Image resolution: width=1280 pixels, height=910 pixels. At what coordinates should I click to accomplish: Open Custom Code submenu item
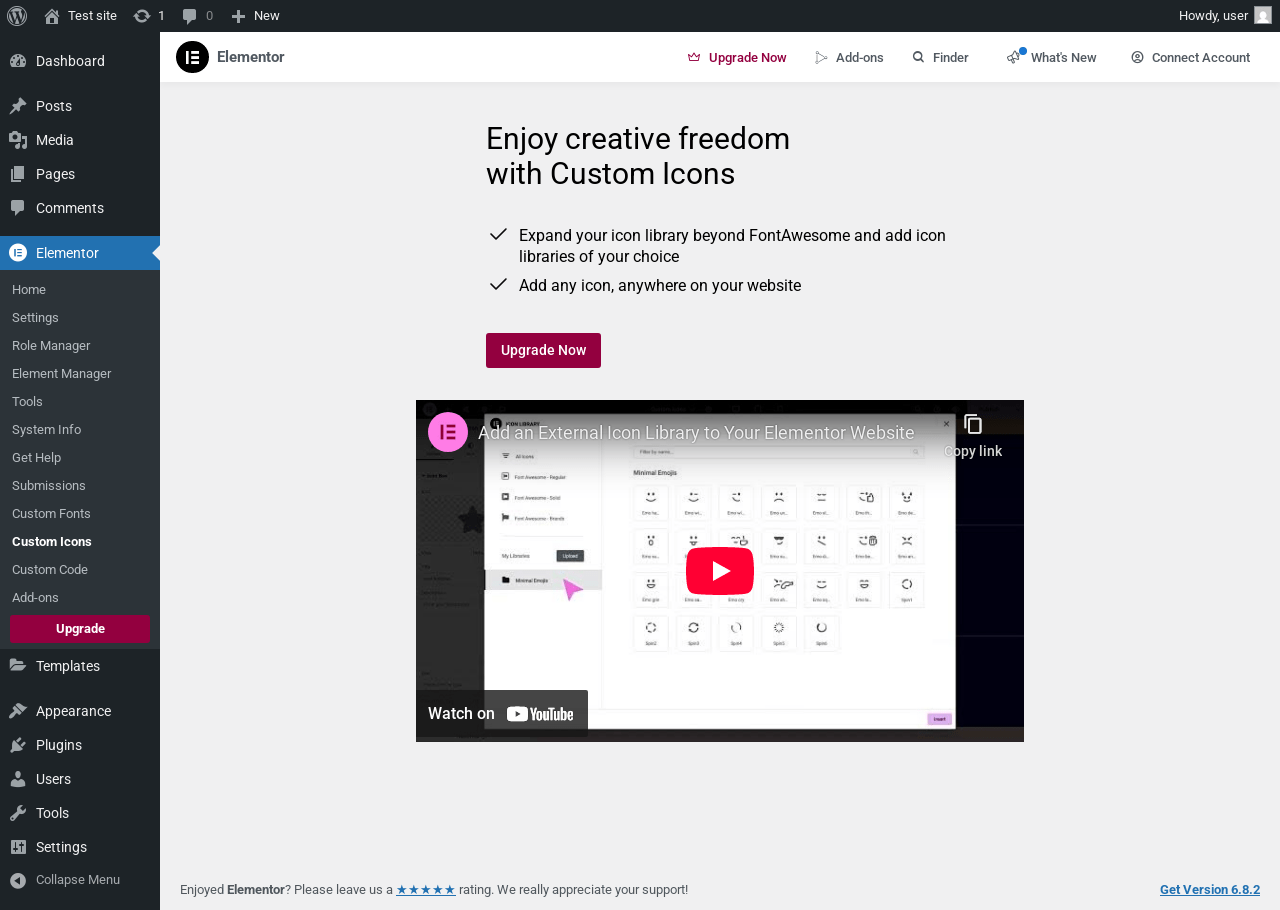[50, 570]
